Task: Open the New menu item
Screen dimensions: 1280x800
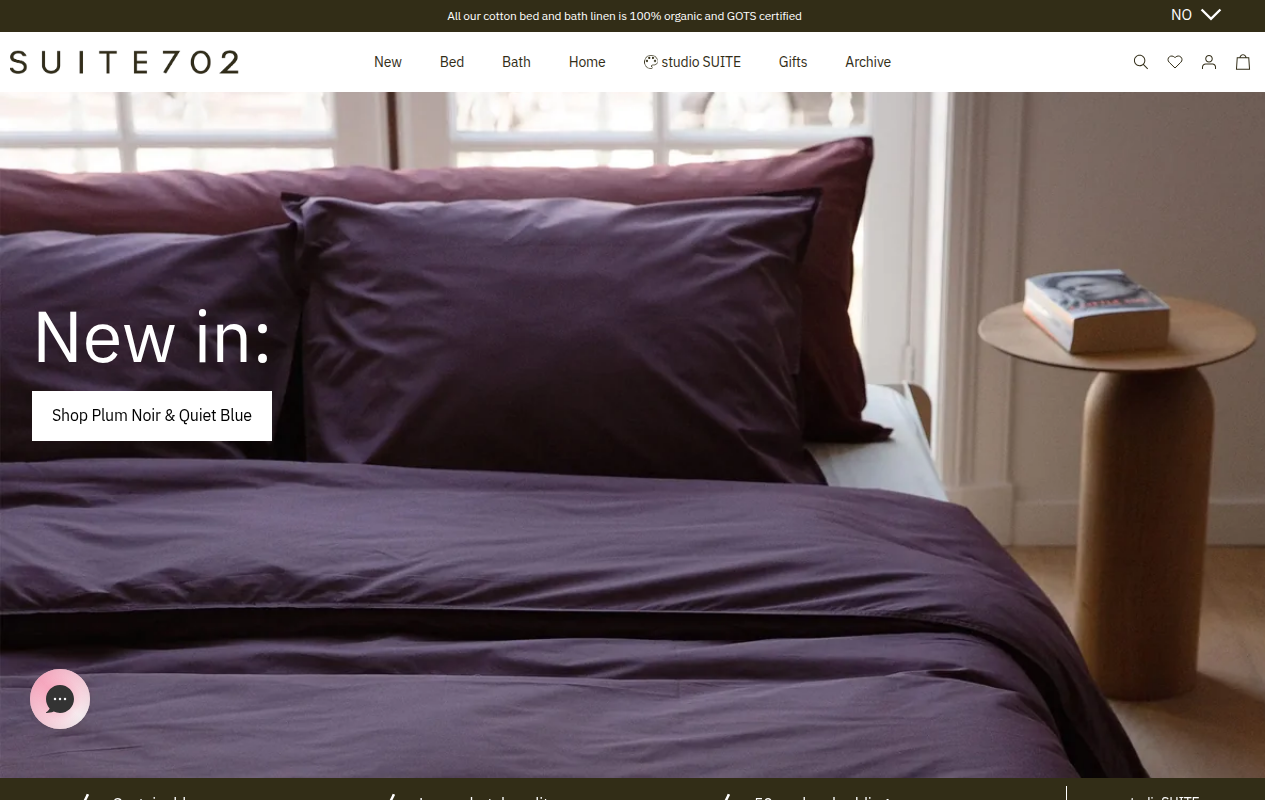Action: point(388,62)
